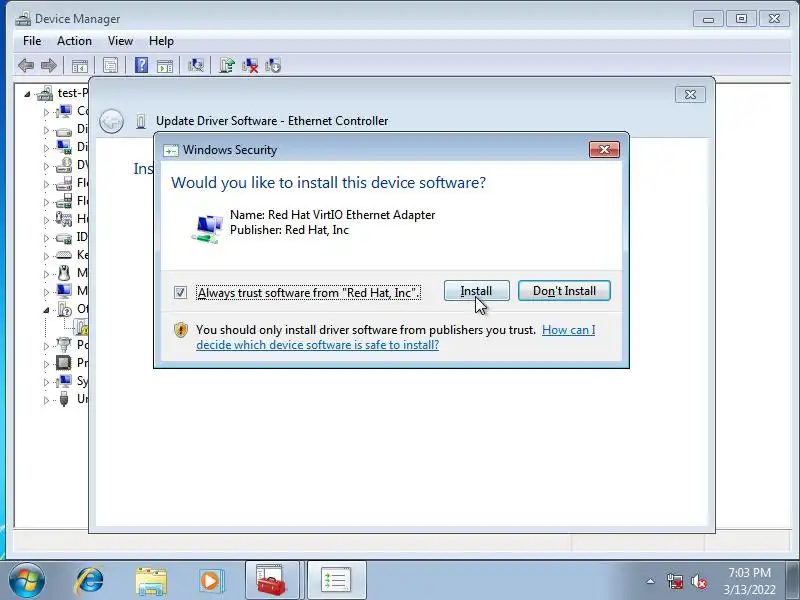Image resolution: width=800 pixels, height=600 pixels.
Task: Click the Update Driver Software toolbar icon
Action: click(x=227, y=65)
